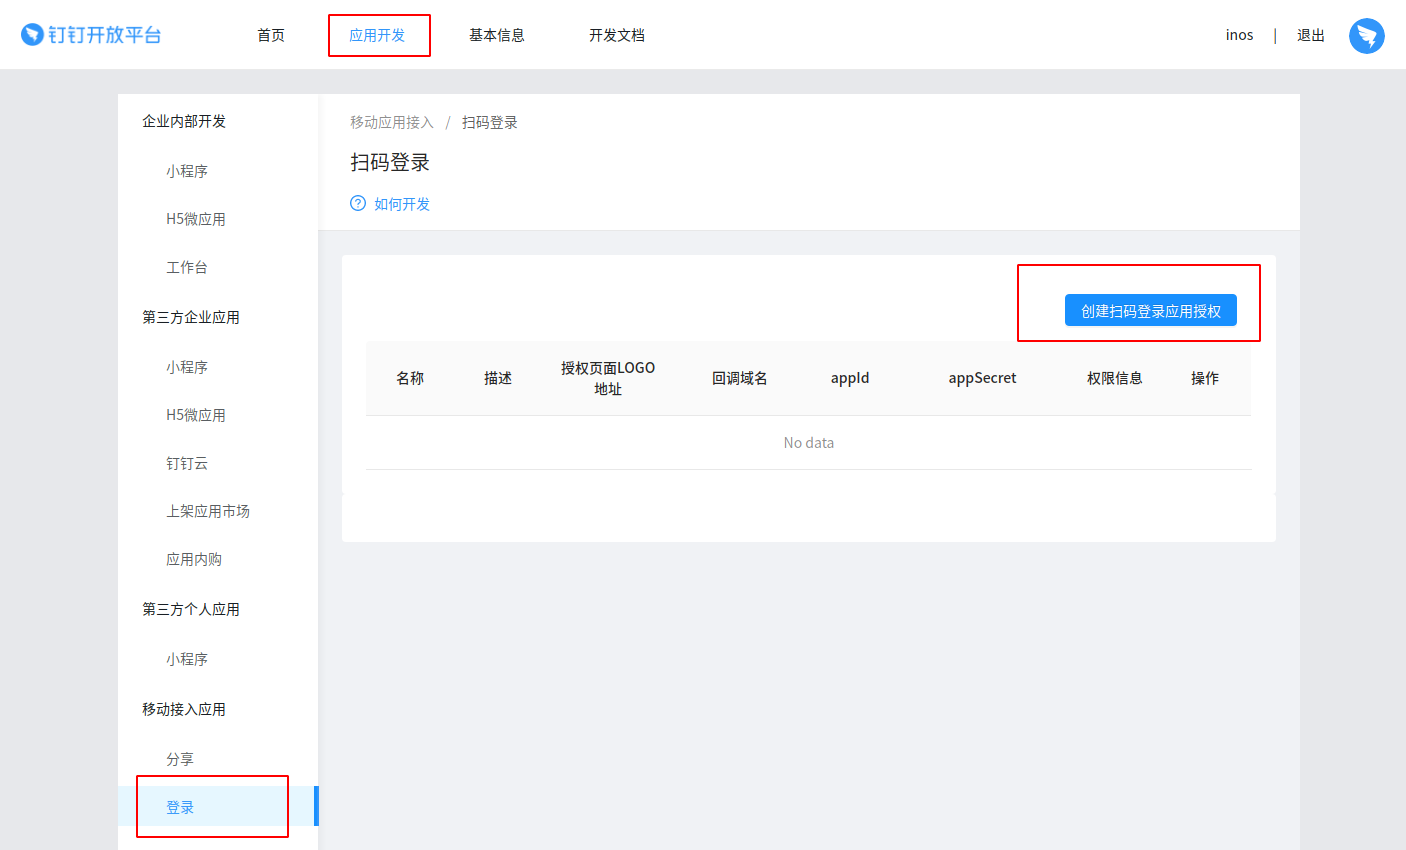Select 小程序 under 第三方个人应用
1406x850 pixels.
pyautogui.click(x=187, y=659)
